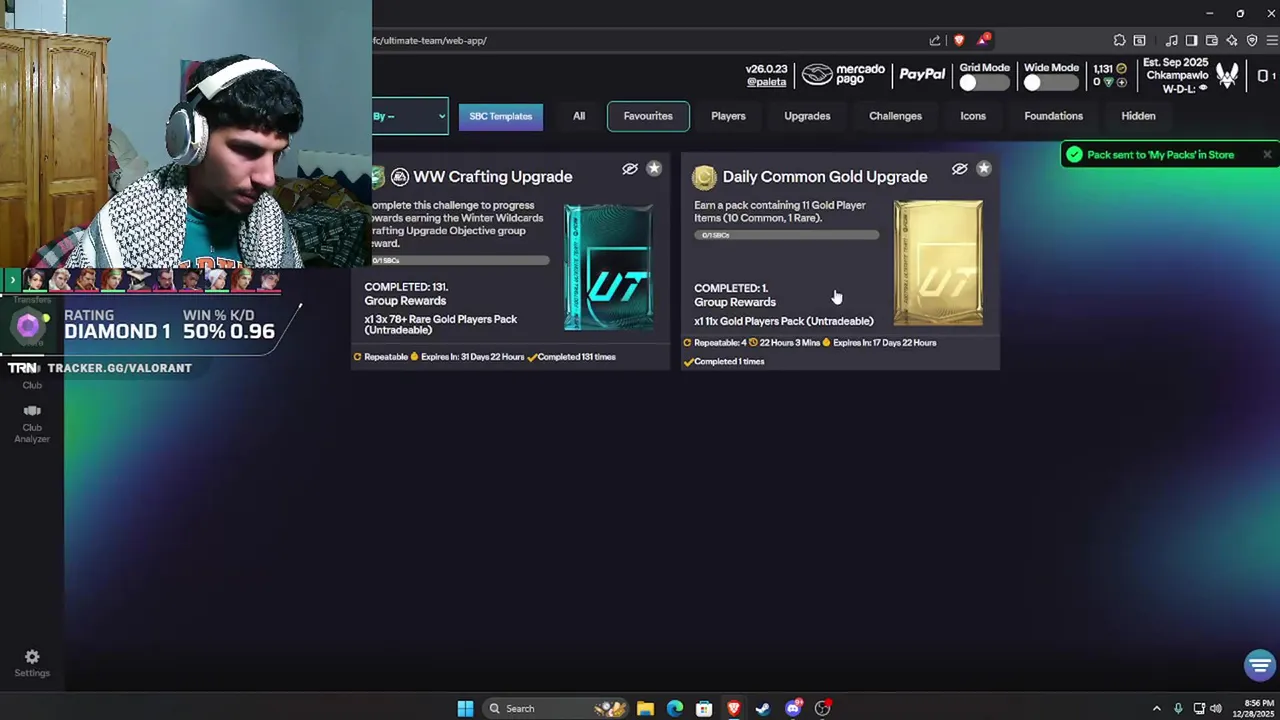The height and width of the screenshot is (720, 1280).
Task: Open OBS Studio from the taskbar
Action: coord(822,708)
